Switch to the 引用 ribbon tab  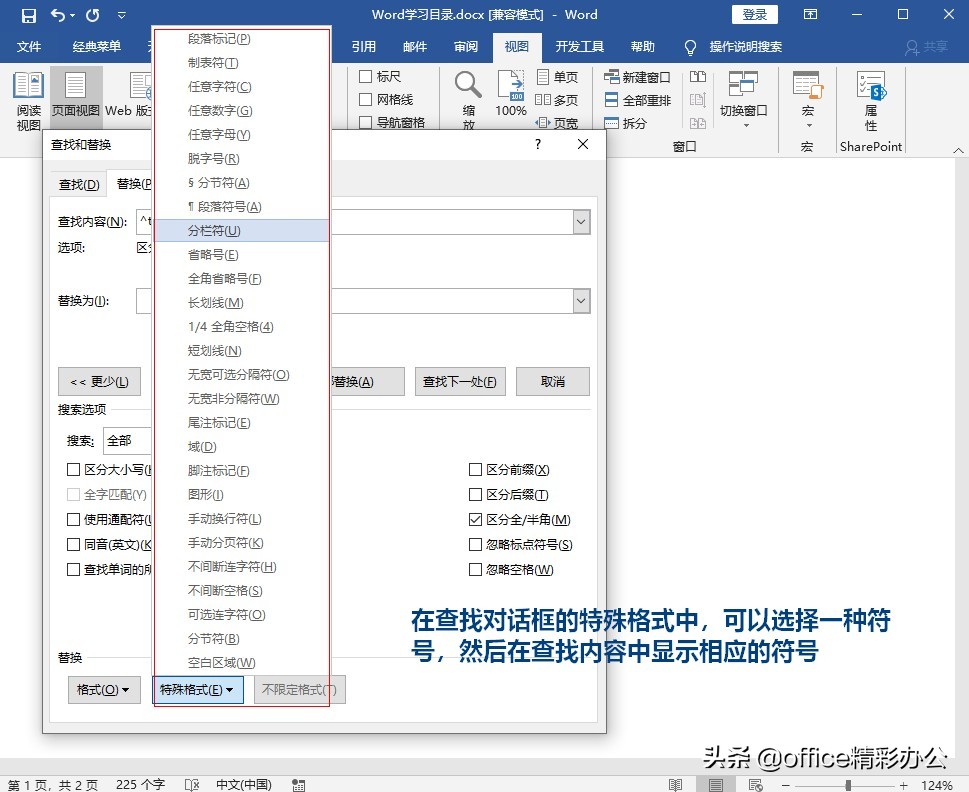[363, 46]
